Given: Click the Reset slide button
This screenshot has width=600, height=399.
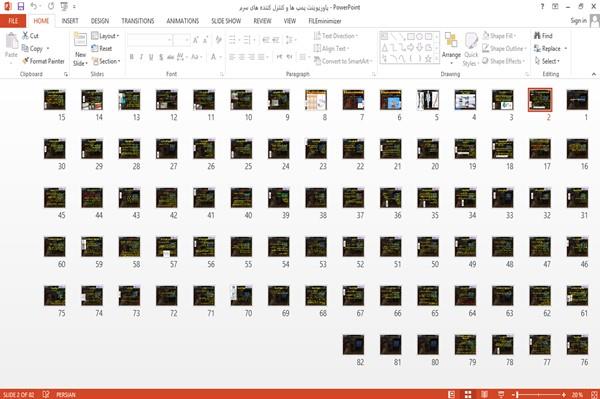Looking at the screenshot, I should pyautogui.click(x=102, y=49).
